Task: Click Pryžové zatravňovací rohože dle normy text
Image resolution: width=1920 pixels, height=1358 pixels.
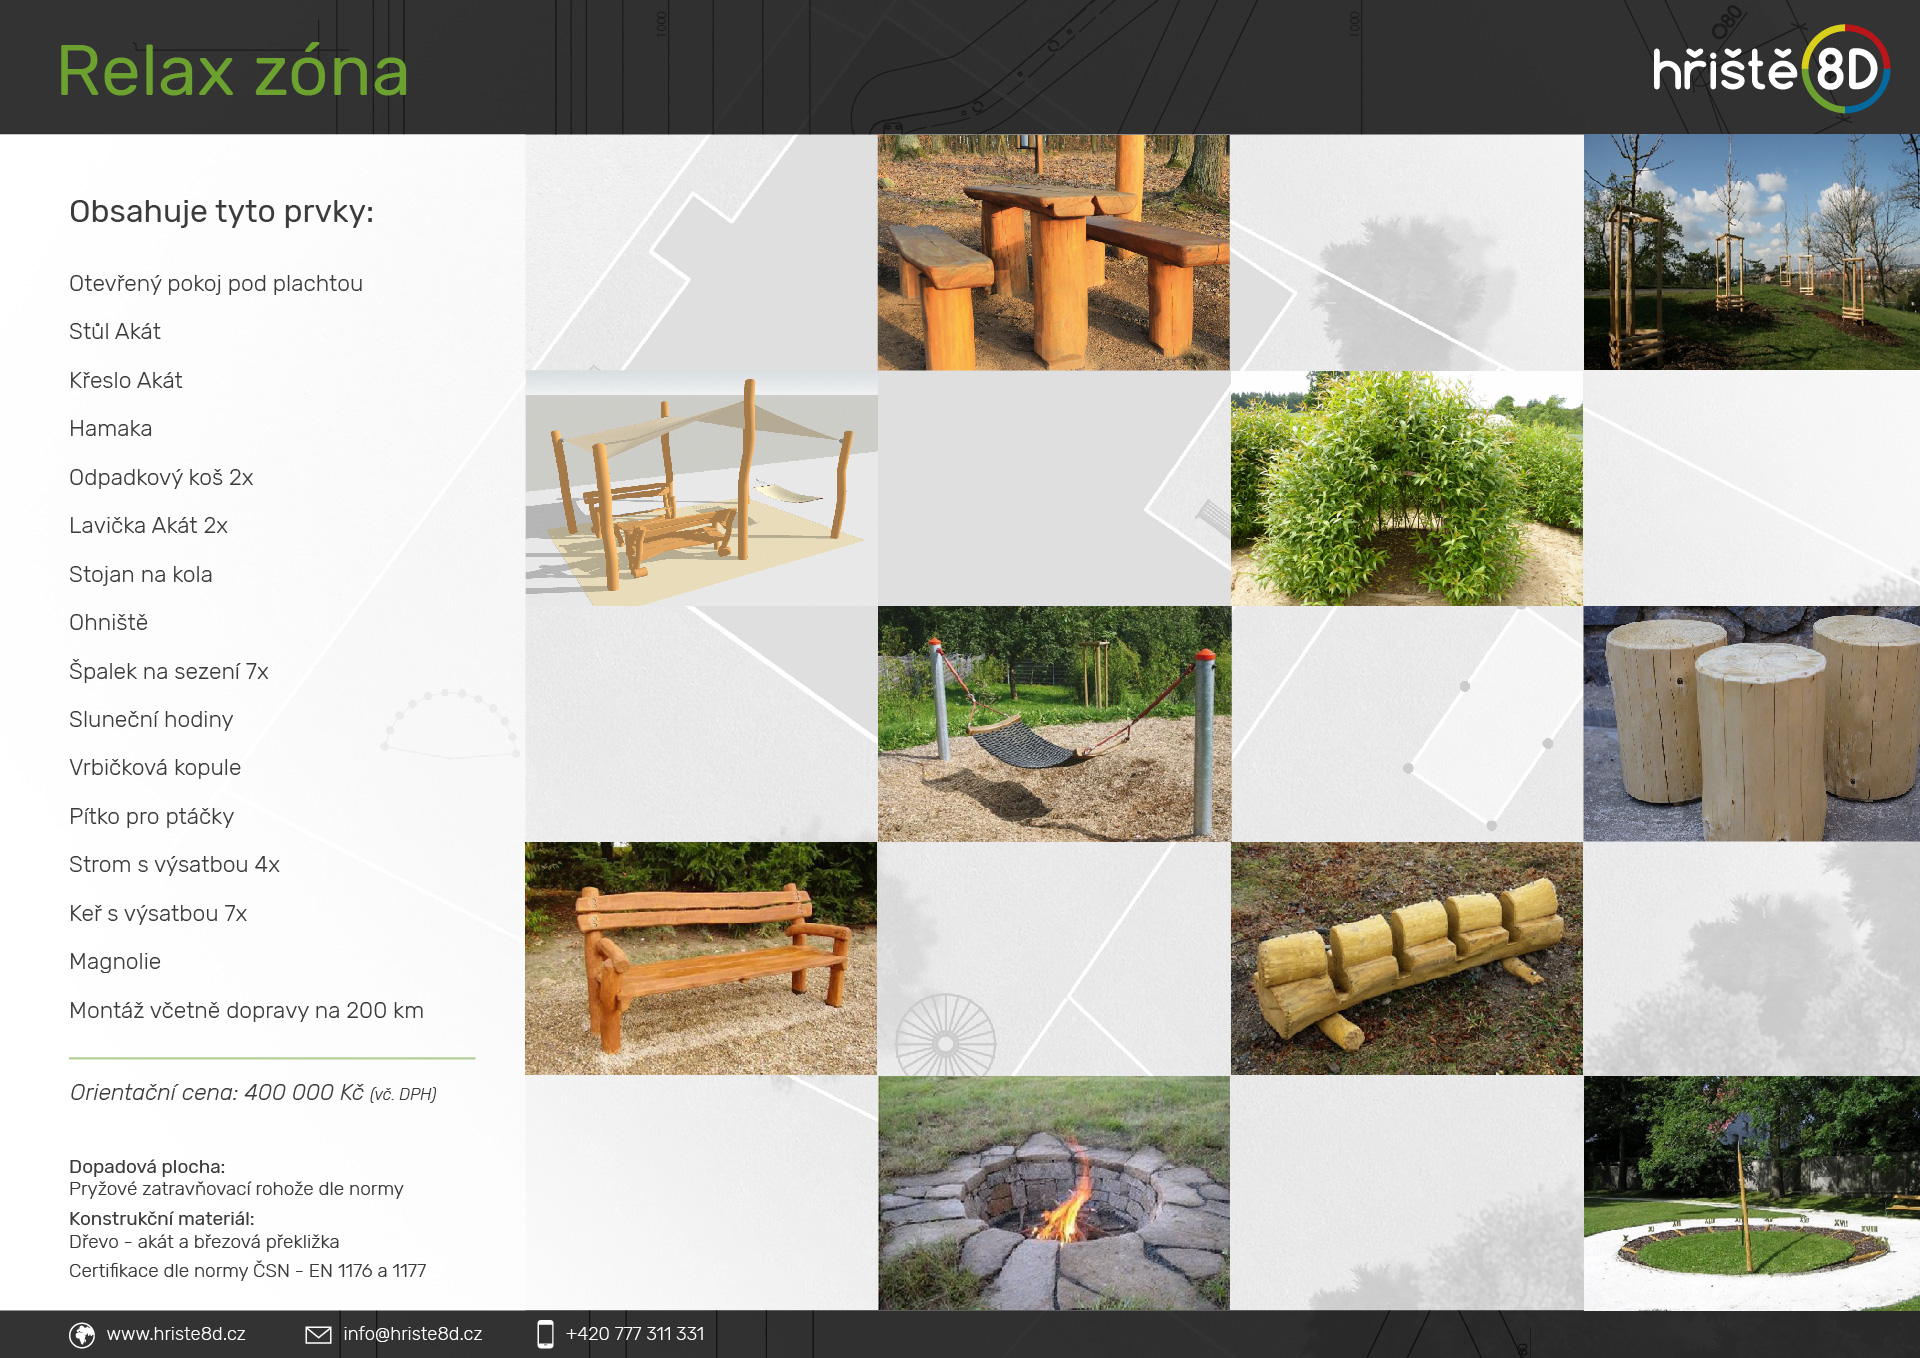Action: click(236, 1189)
